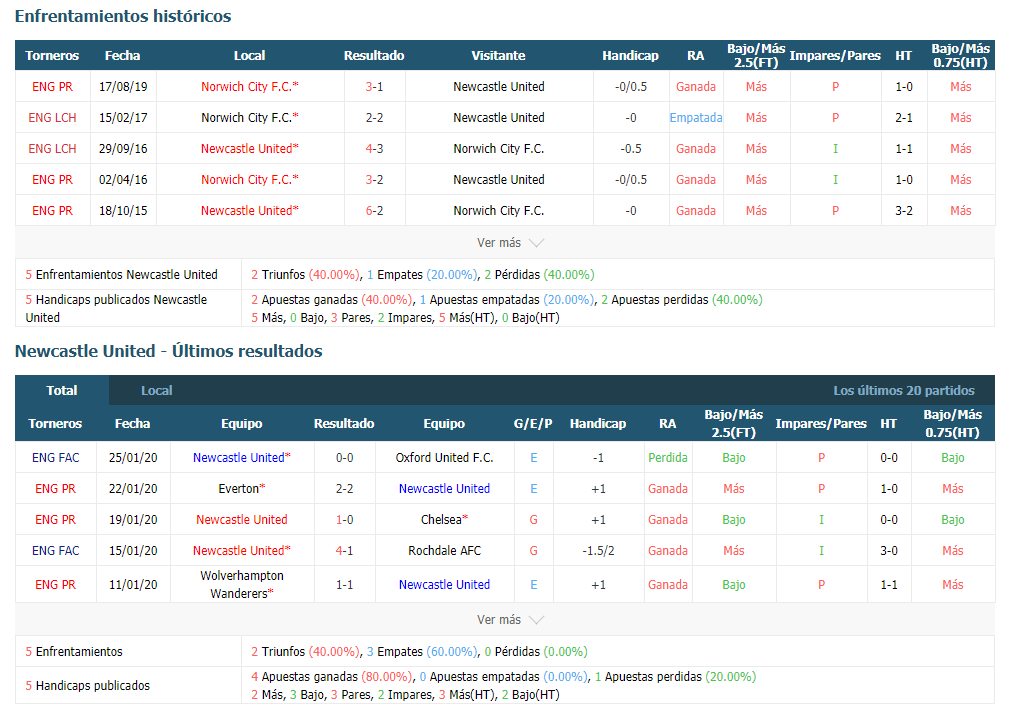Click ENG PR tournament in 22/01/20 row
This screenshot has height=708, width=1012.
click(x=56, y=489)
